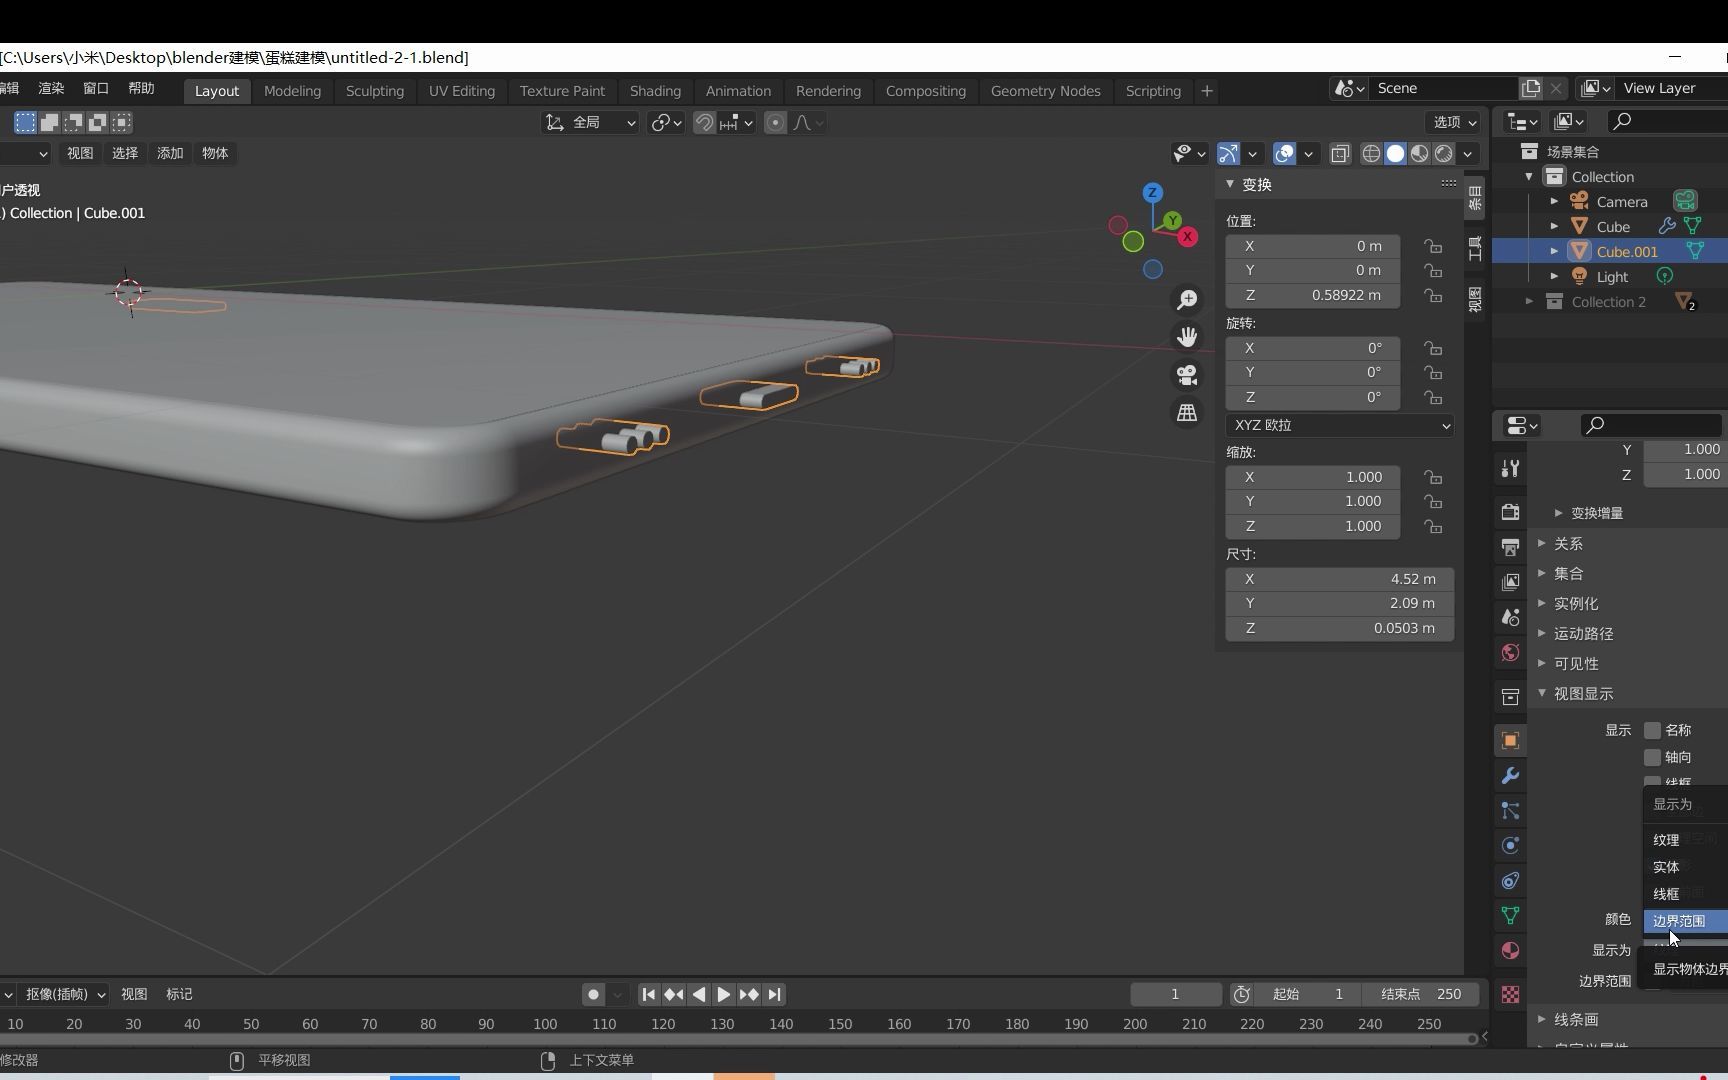Viewport: 1728px width, 1080px height.
Task: Select the Object data green triangle tab
Action: 1509,915
